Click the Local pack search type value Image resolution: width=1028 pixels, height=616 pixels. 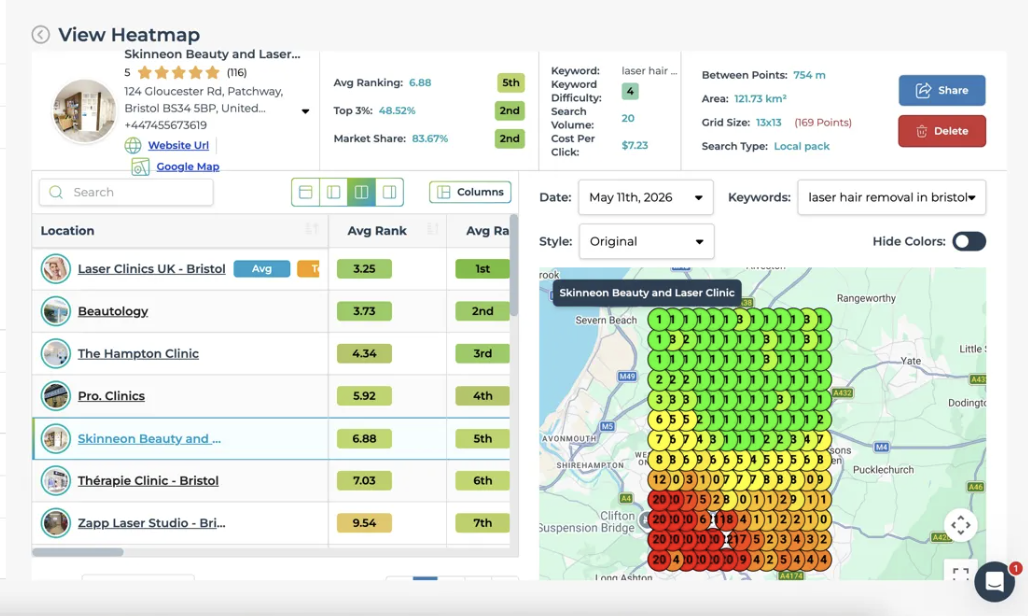801,146
